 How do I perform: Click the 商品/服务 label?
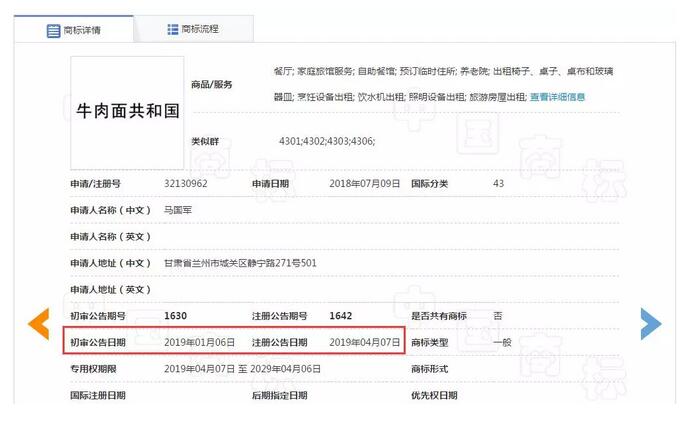[x=212, y=85]
